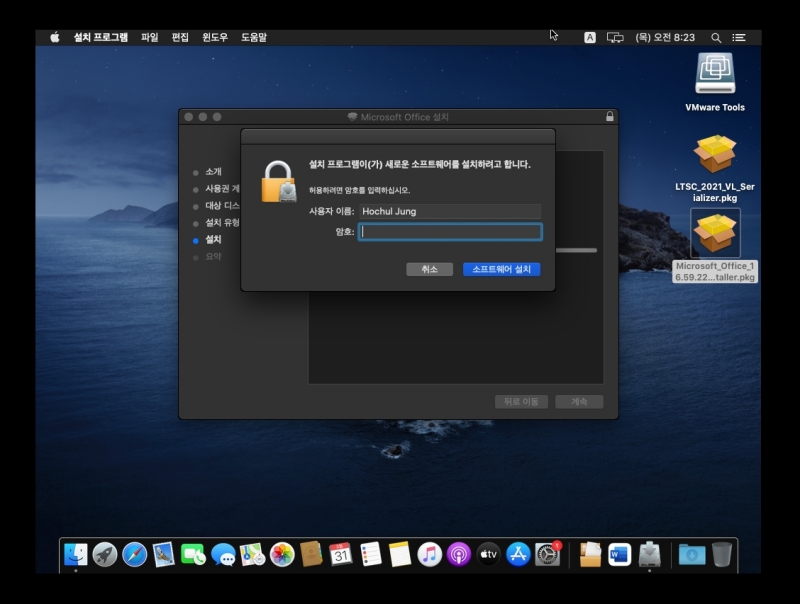800x604 pixels.
Task: Click the 사용자 이름 field showing Hochul Jung
Action: (x=450, y=211)
